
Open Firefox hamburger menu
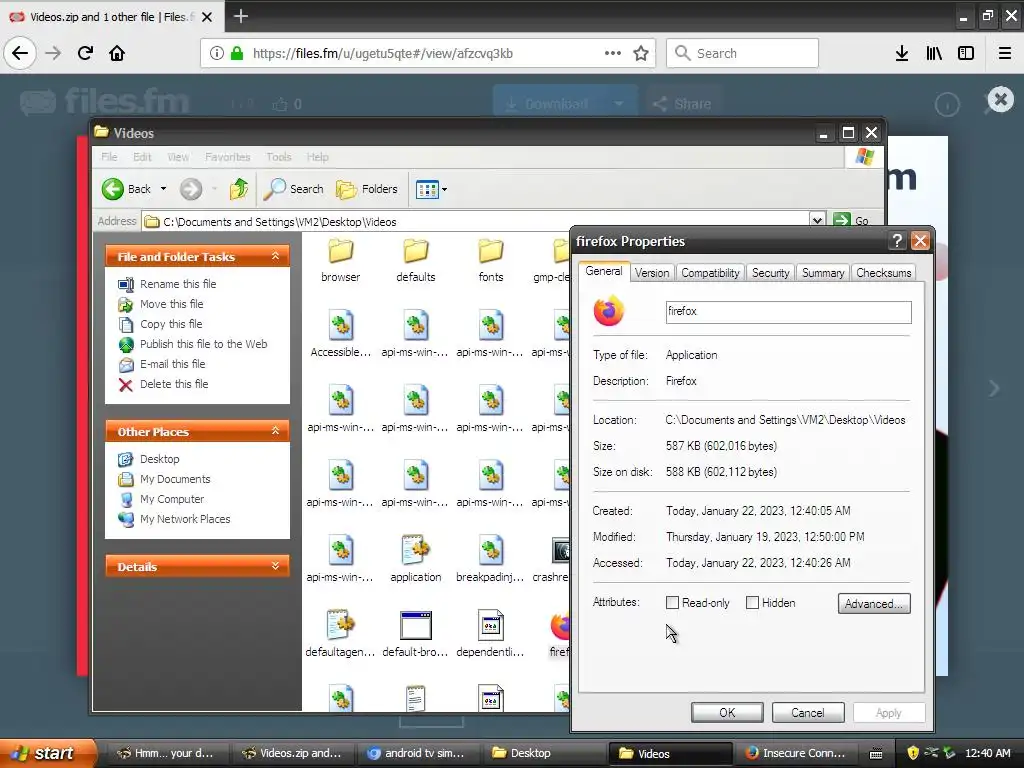[x=1004, y=53]
